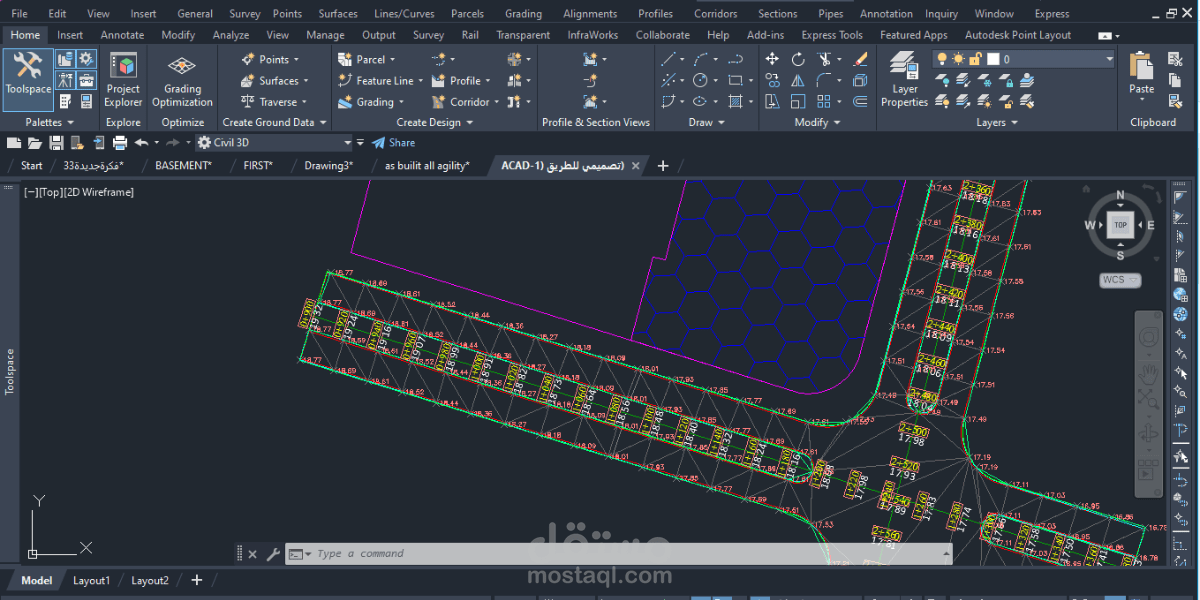Select the Circle tool in Draw panel
This screenshot has height=600, width=1200.
[701, 80]
